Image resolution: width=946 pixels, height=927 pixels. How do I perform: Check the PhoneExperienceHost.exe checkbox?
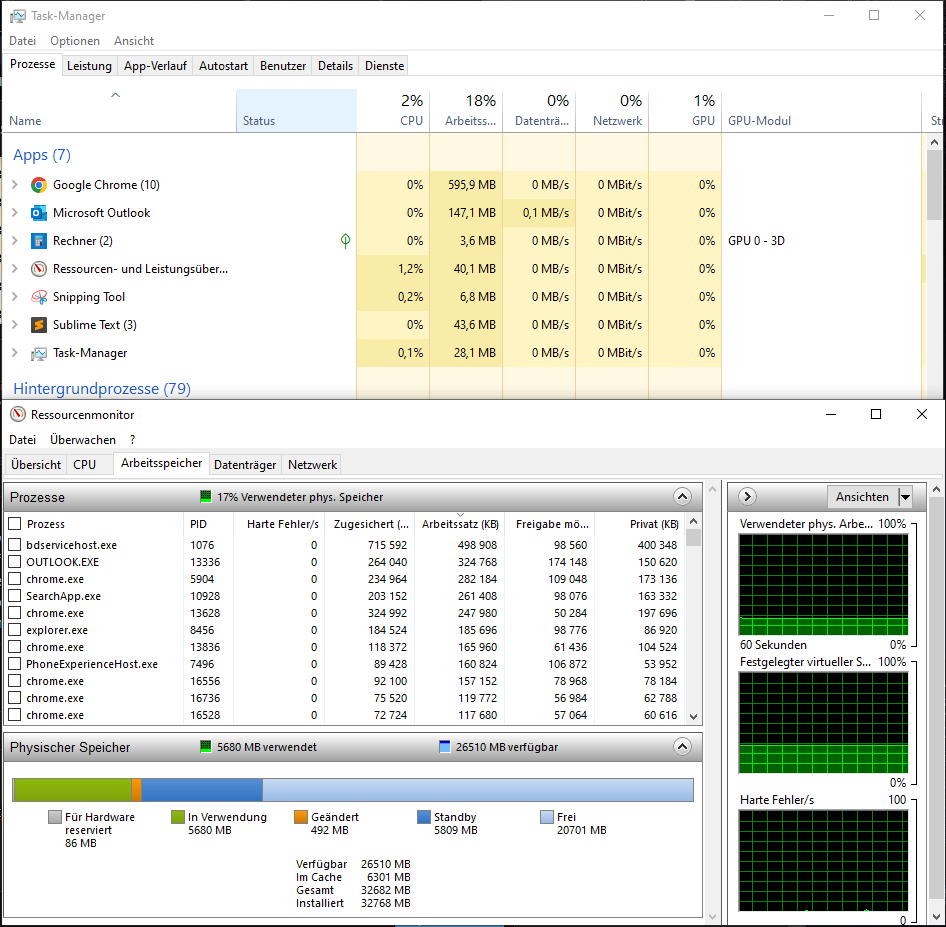click(x=15, y=663)
